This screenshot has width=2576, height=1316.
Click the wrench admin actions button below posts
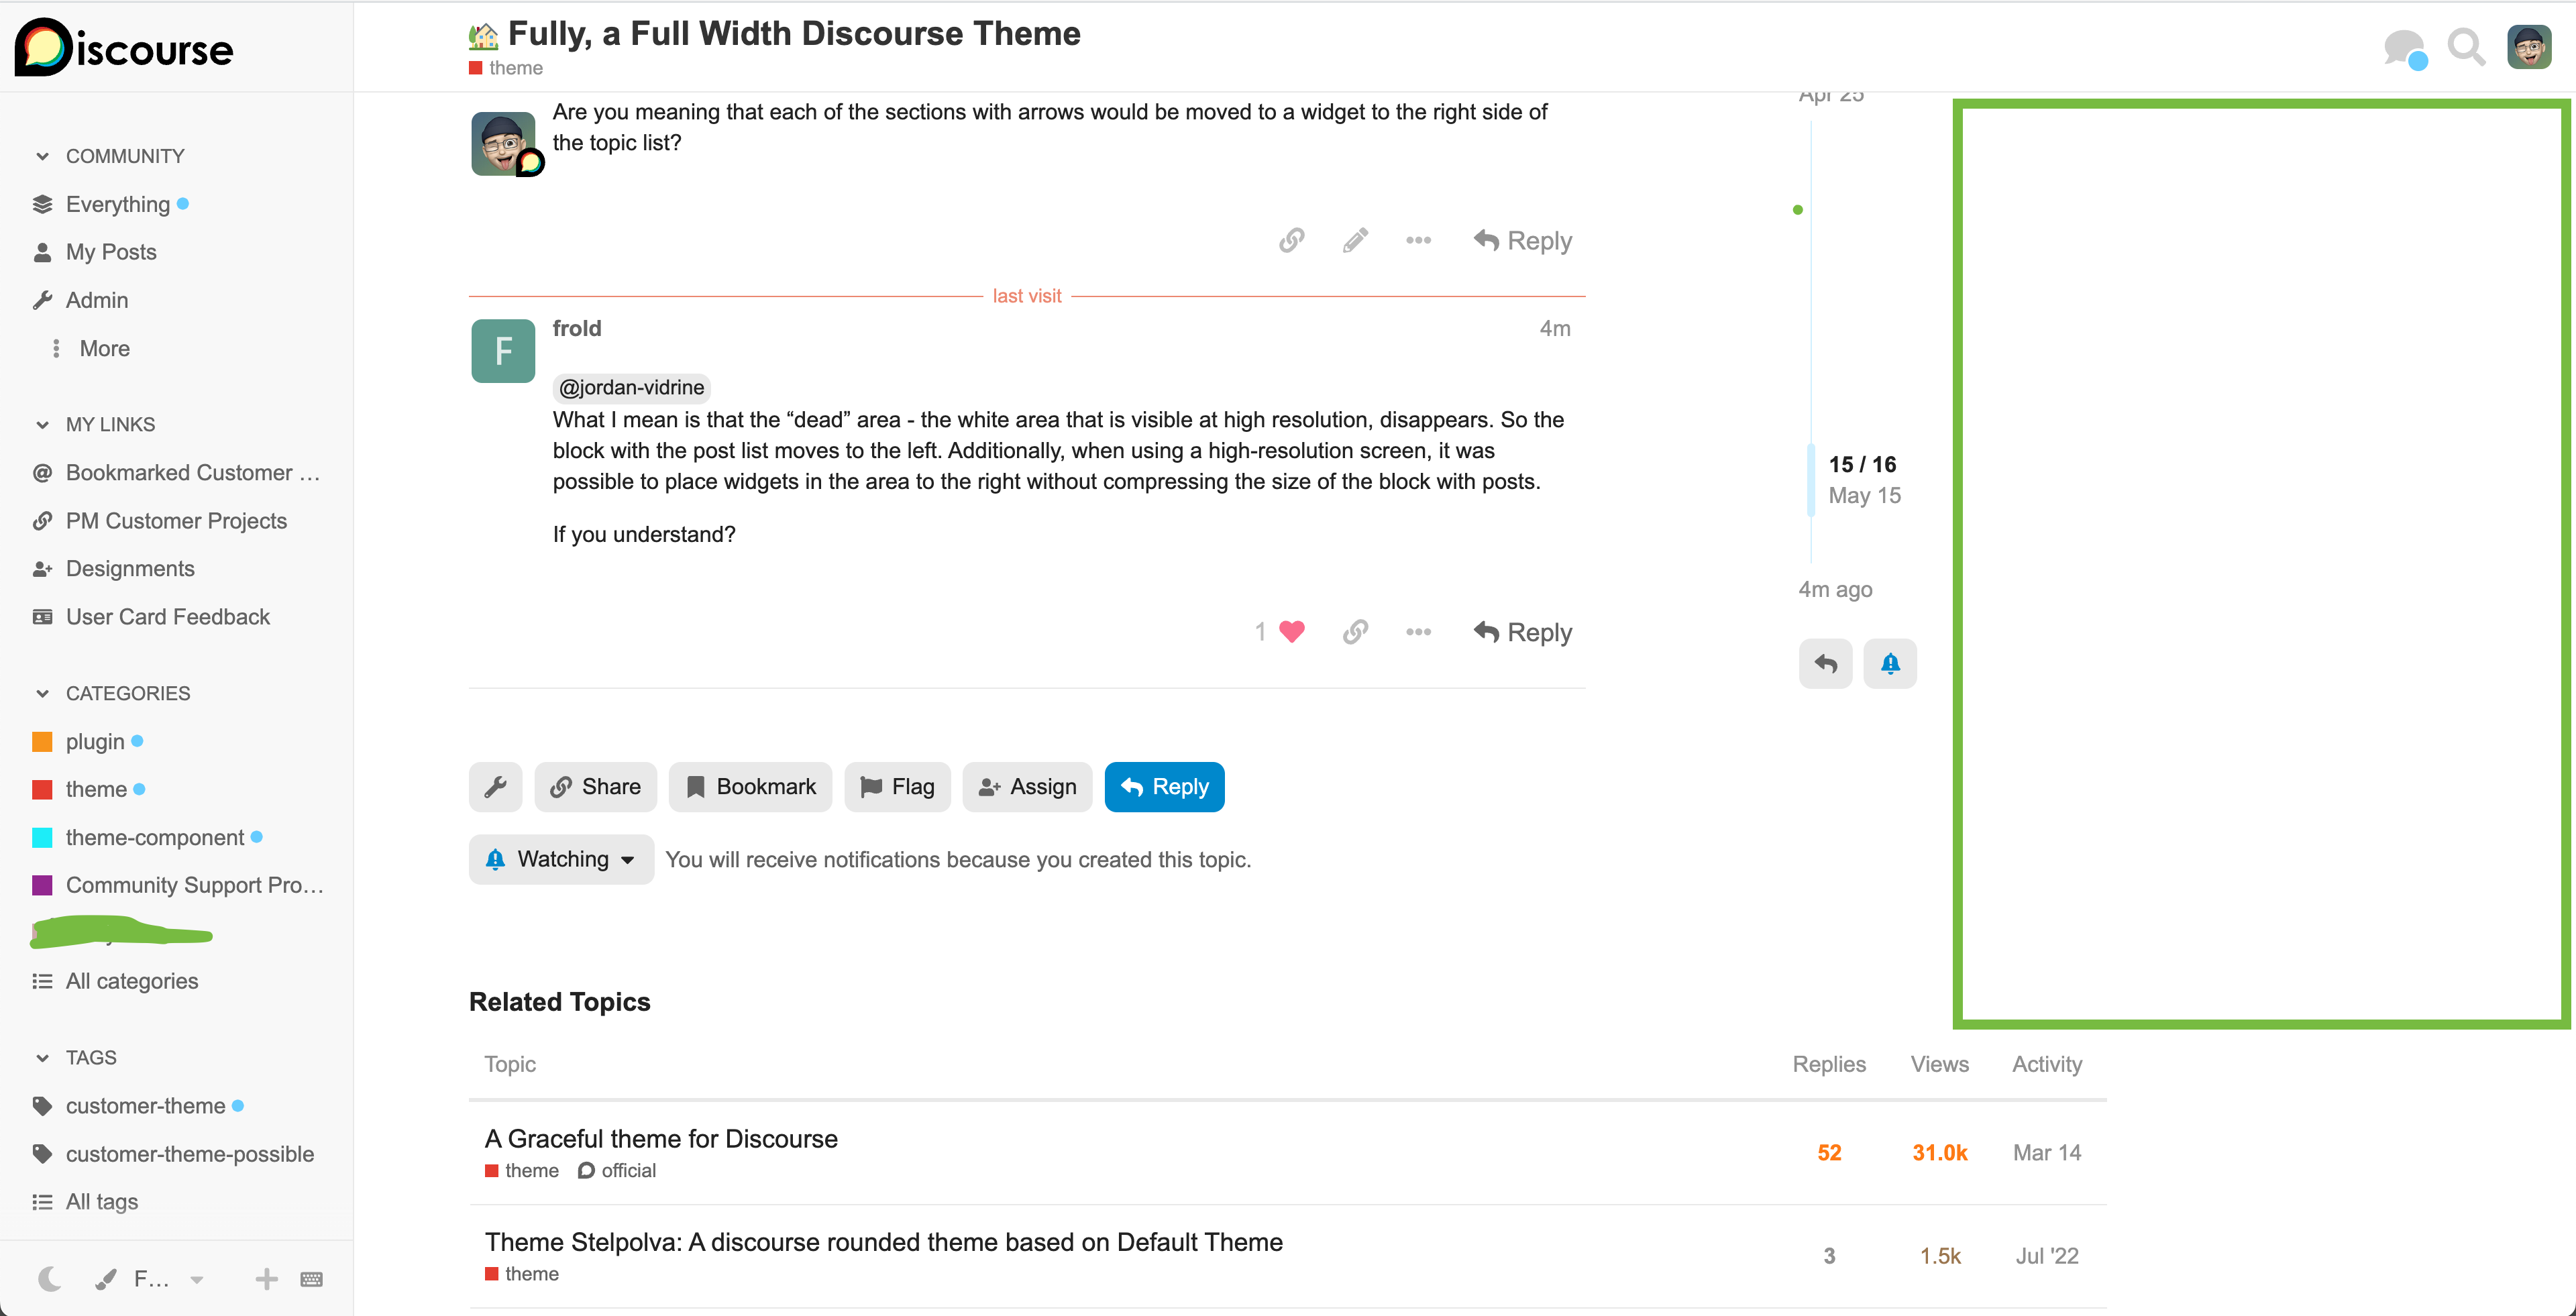(x=496, y=787)
